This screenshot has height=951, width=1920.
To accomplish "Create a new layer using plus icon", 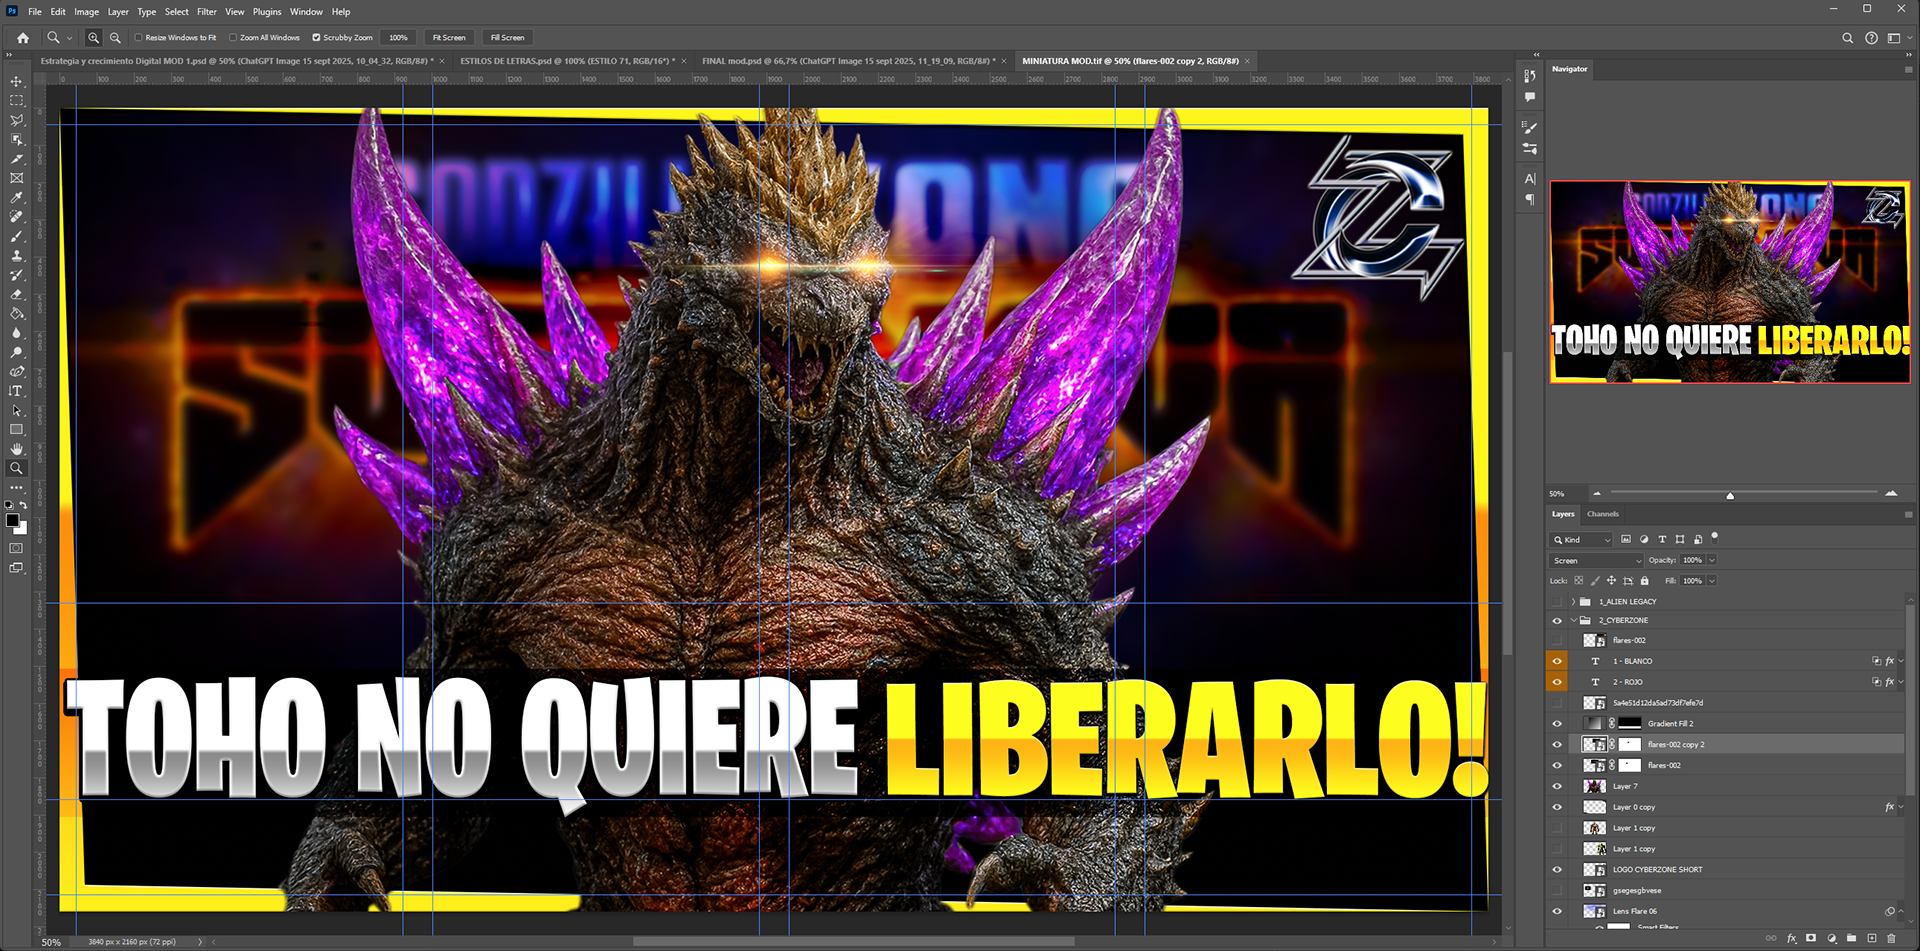I will coord(1872,938).
